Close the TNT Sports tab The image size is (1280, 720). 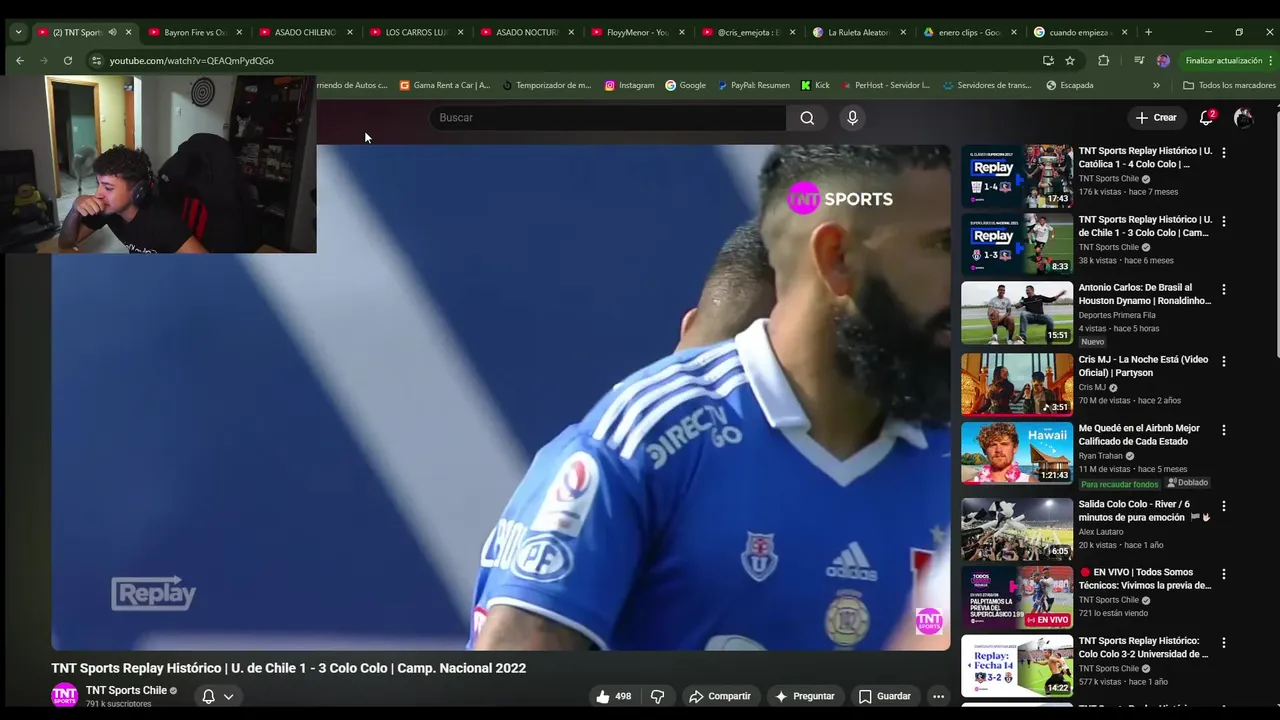coord(128,32)
